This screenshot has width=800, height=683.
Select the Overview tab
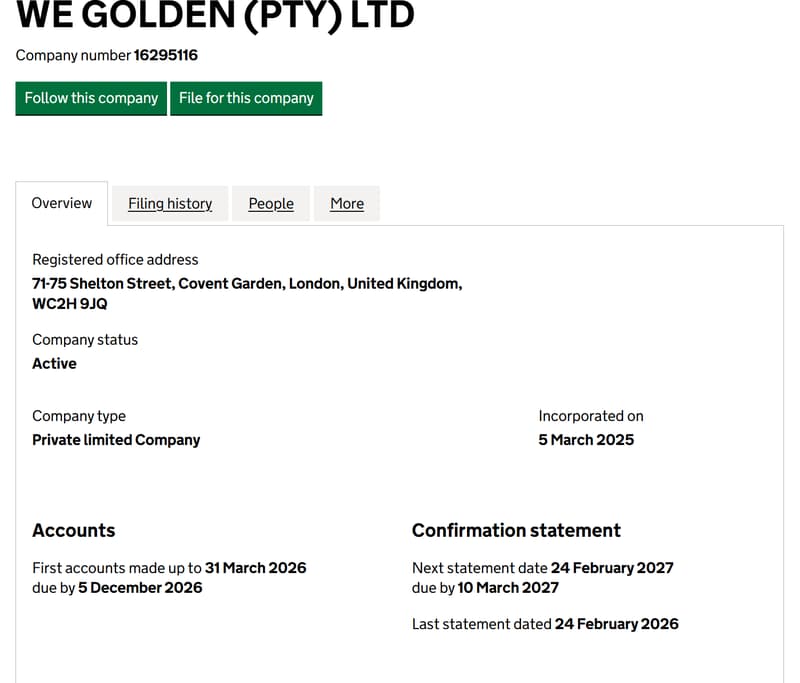pyautogui.click(x=62, y=203)
